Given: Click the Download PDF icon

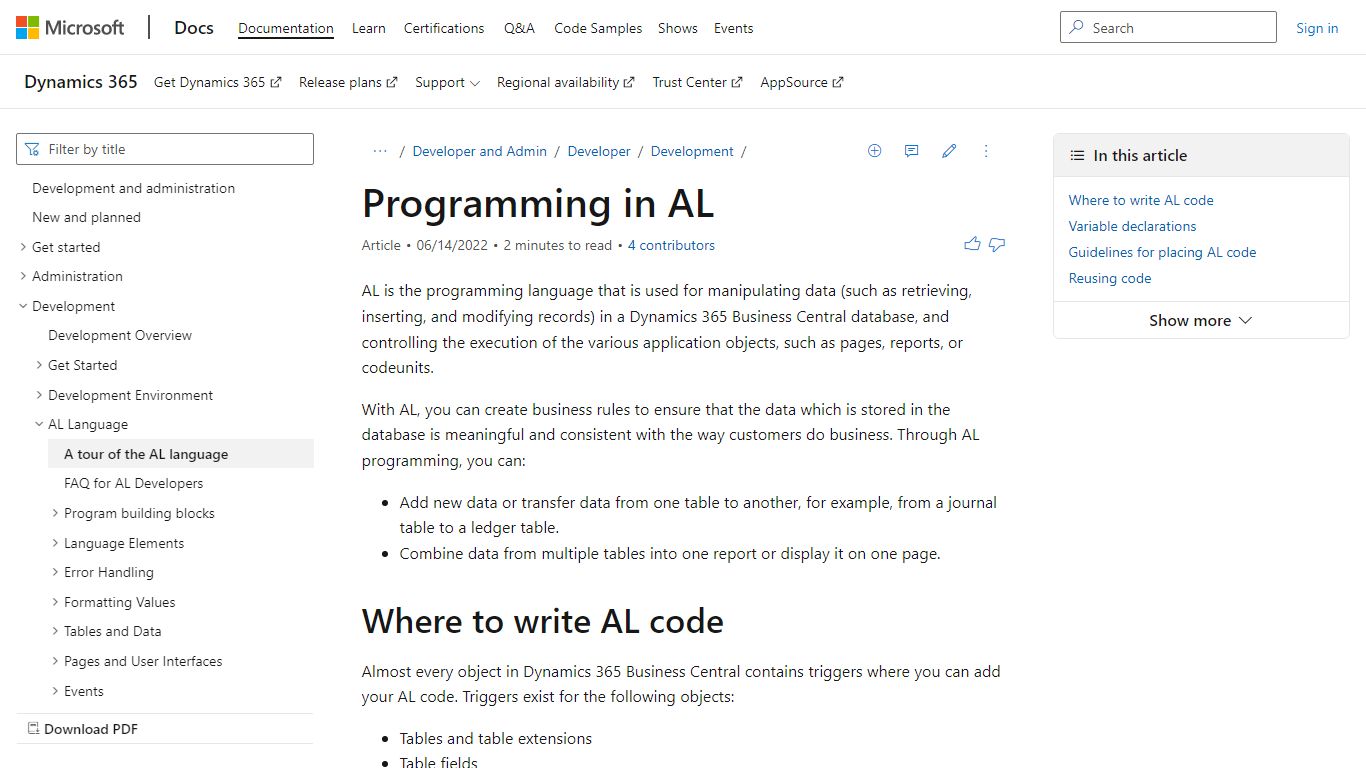Looking at the screenshot, I should [33, 729].
